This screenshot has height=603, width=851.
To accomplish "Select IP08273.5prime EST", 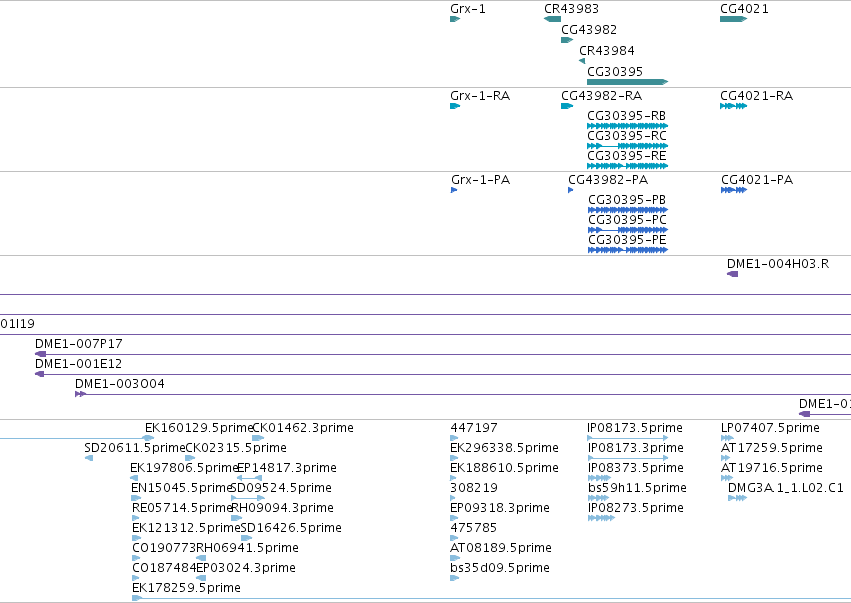I will 601,518.
